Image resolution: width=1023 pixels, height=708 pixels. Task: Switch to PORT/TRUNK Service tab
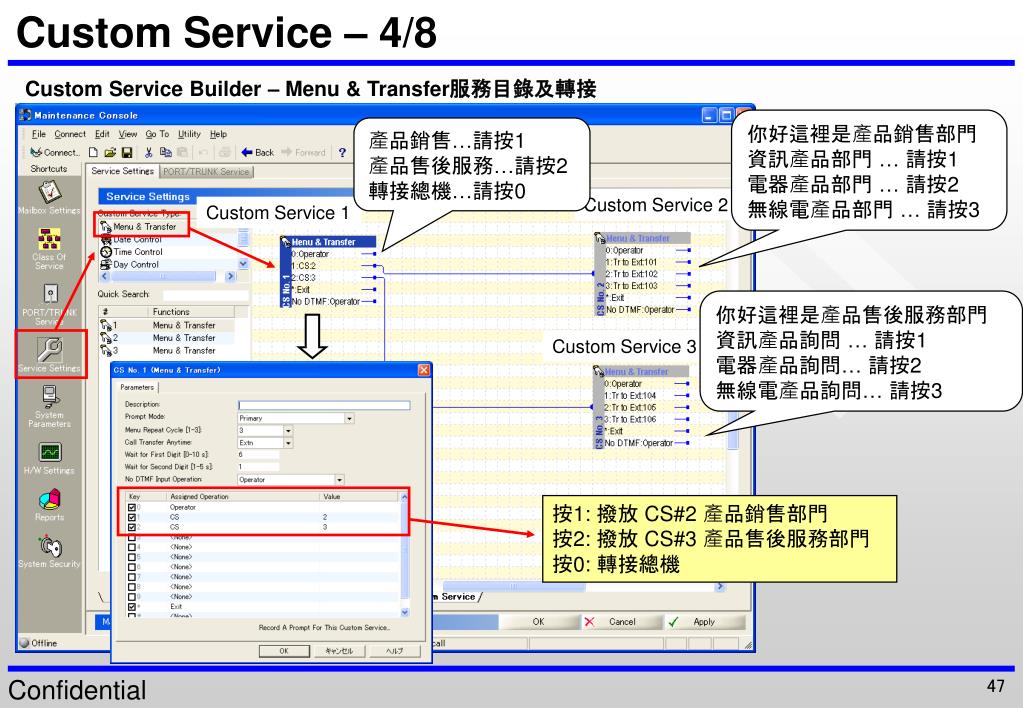(x=206, y=172)
